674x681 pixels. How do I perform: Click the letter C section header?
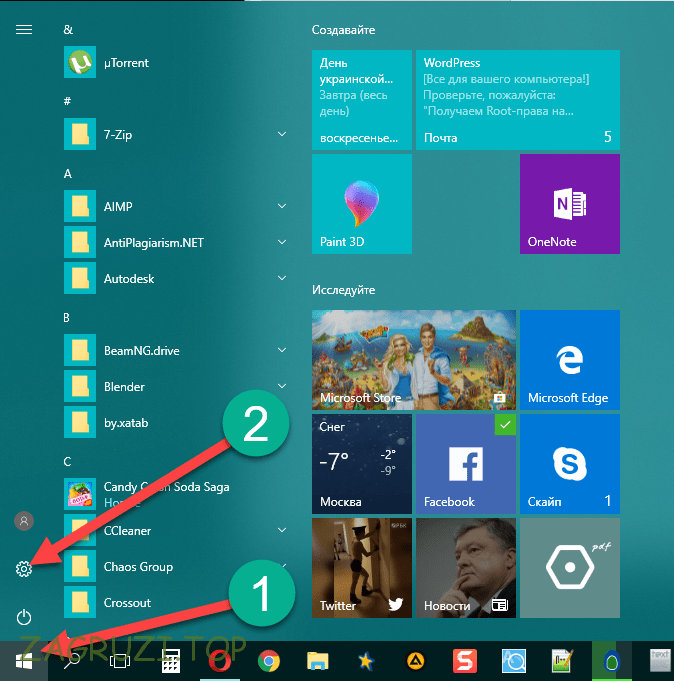tap(67, 461)
